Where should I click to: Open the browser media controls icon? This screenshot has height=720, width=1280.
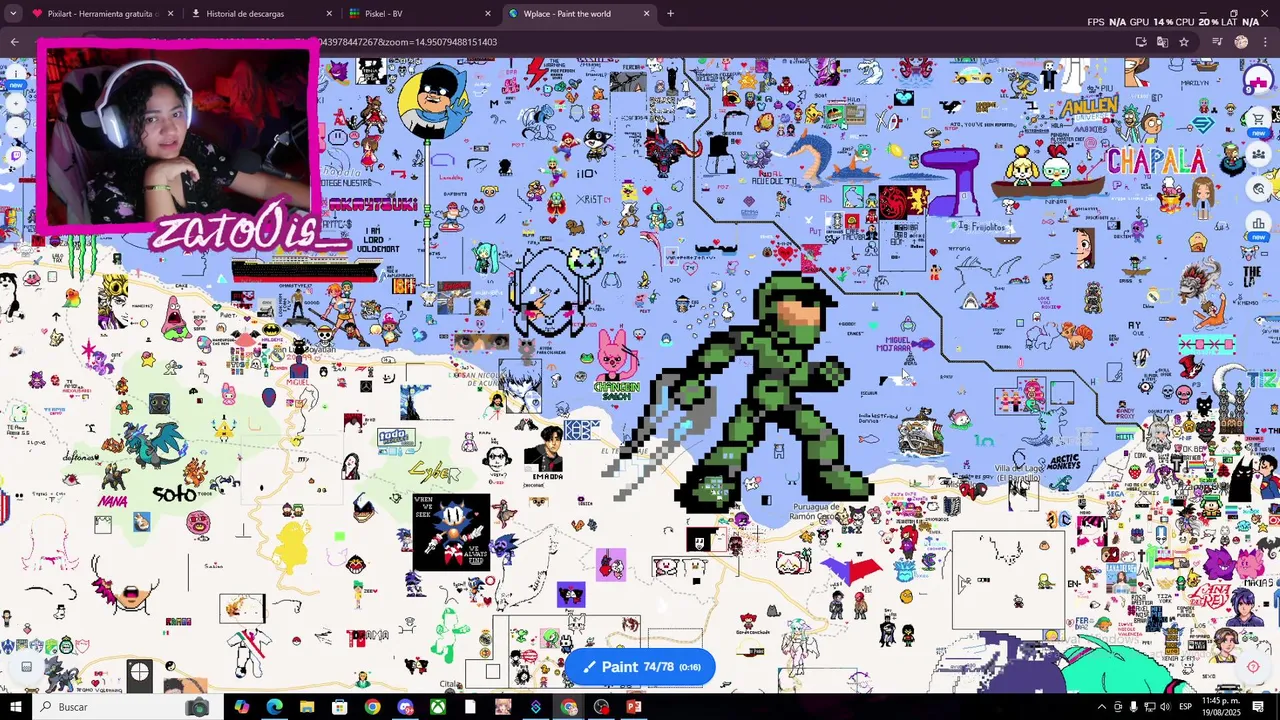(1217, 42)
